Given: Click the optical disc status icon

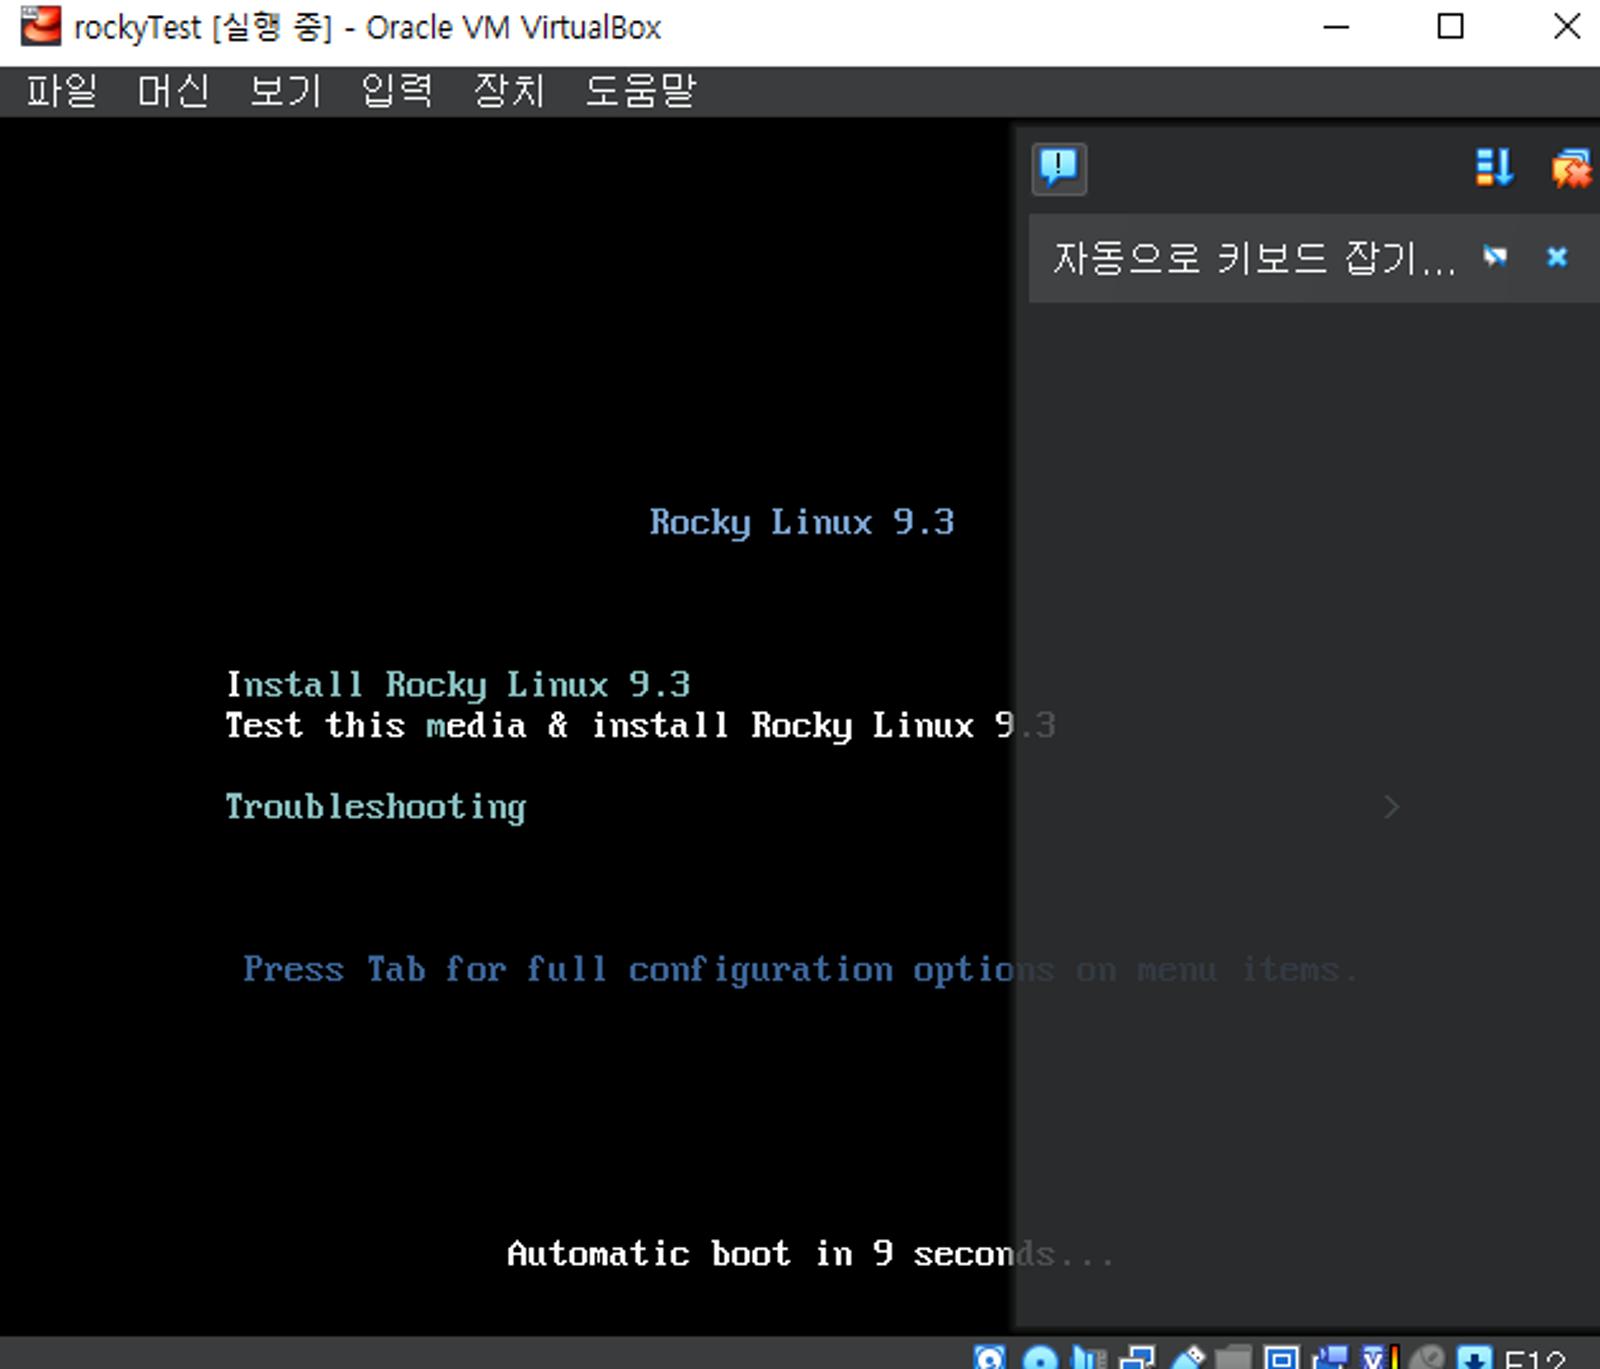Looking at the screenshot, I should (x=1040, y=1358).
